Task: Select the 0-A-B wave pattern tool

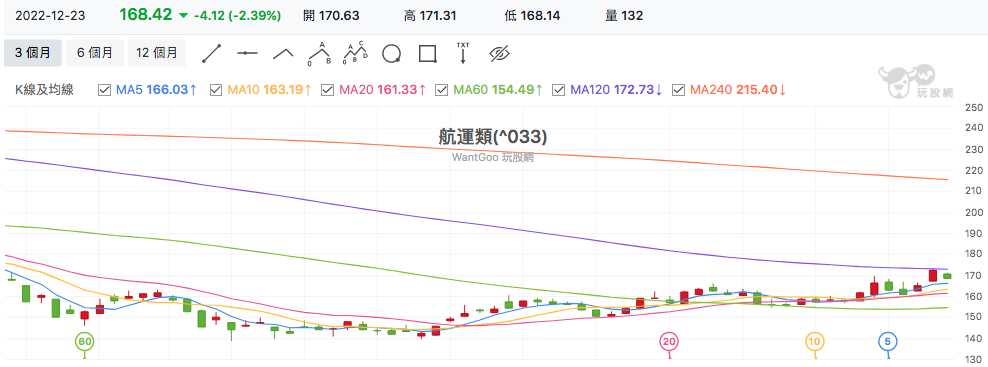Action: click(x=319, y=54)
